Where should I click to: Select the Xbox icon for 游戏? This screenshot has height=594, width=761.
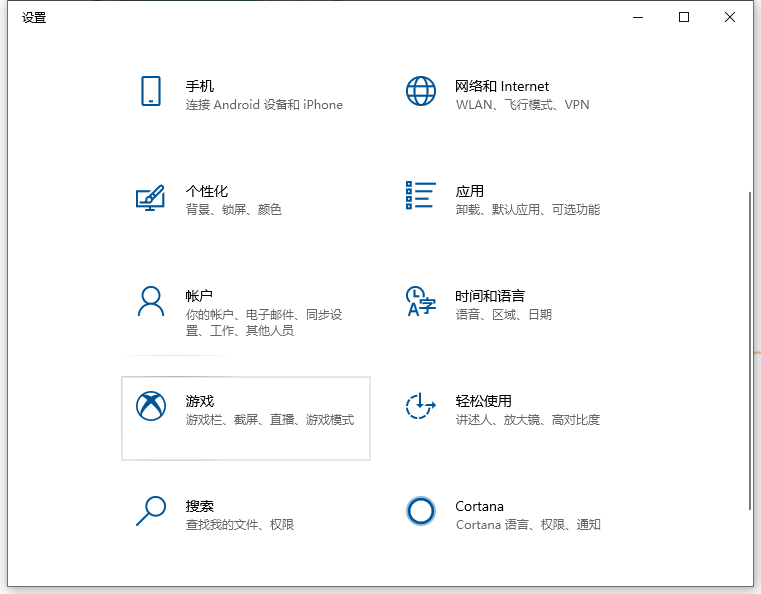(x=150, y=406)
